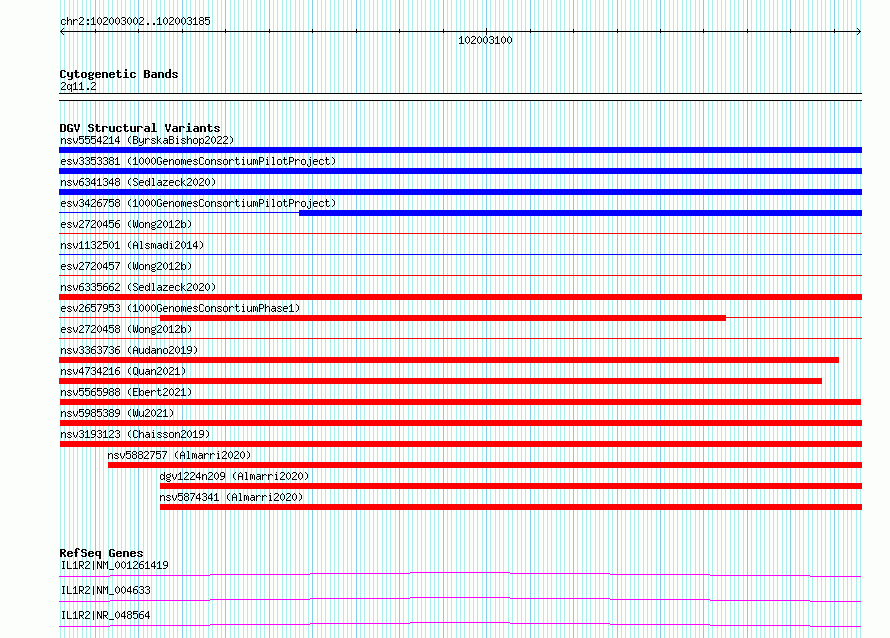
Task: Click the chr2:102003002..102003185 region label
Action: point(135,21)
